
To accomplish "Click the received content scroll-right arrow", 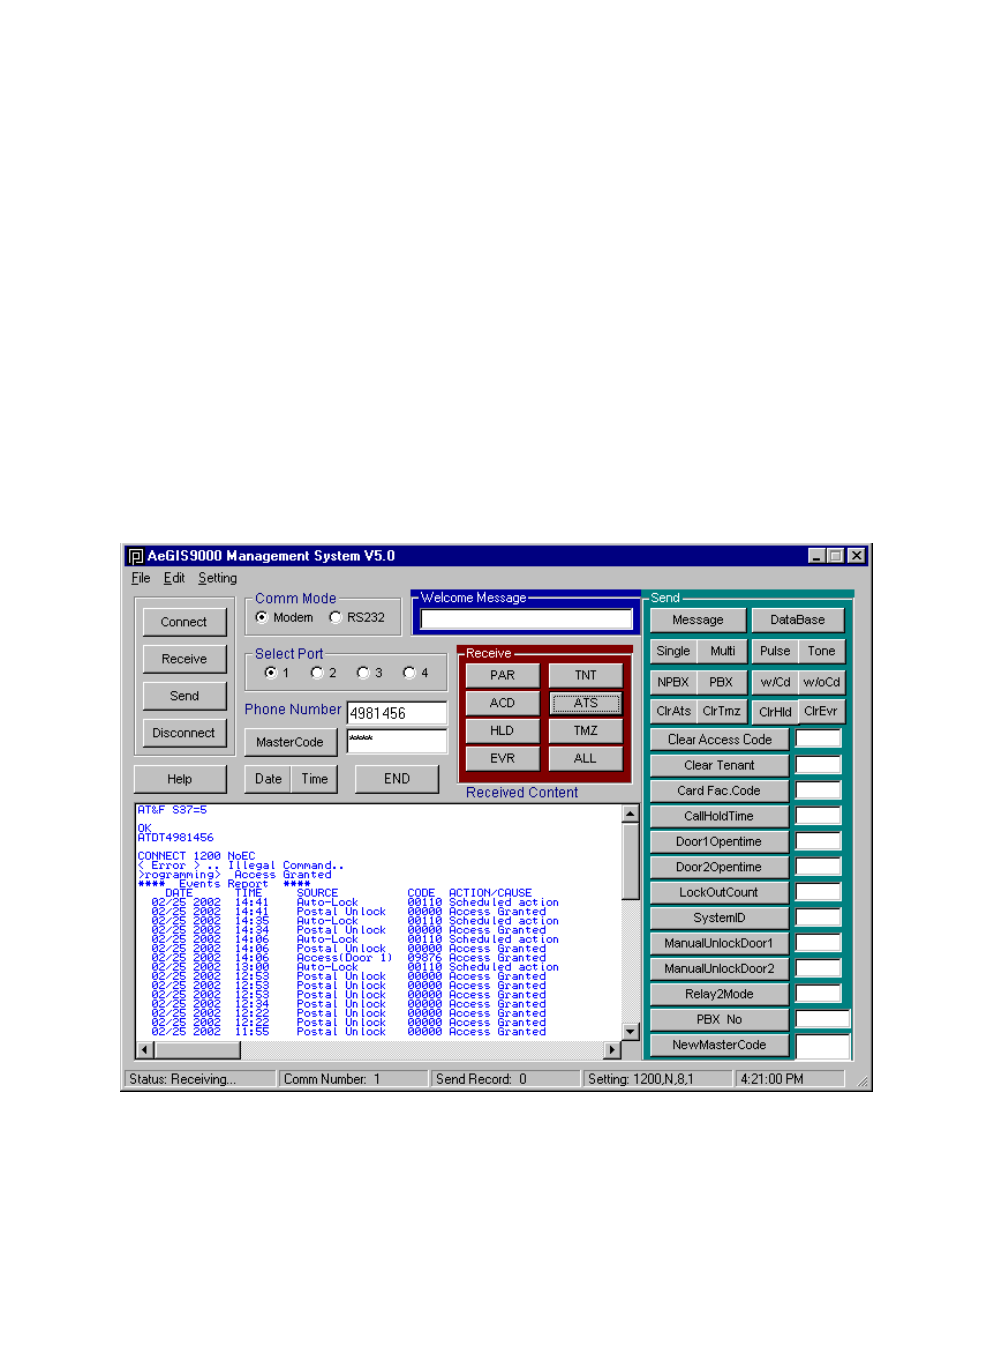I will (x=613, y=1050).
